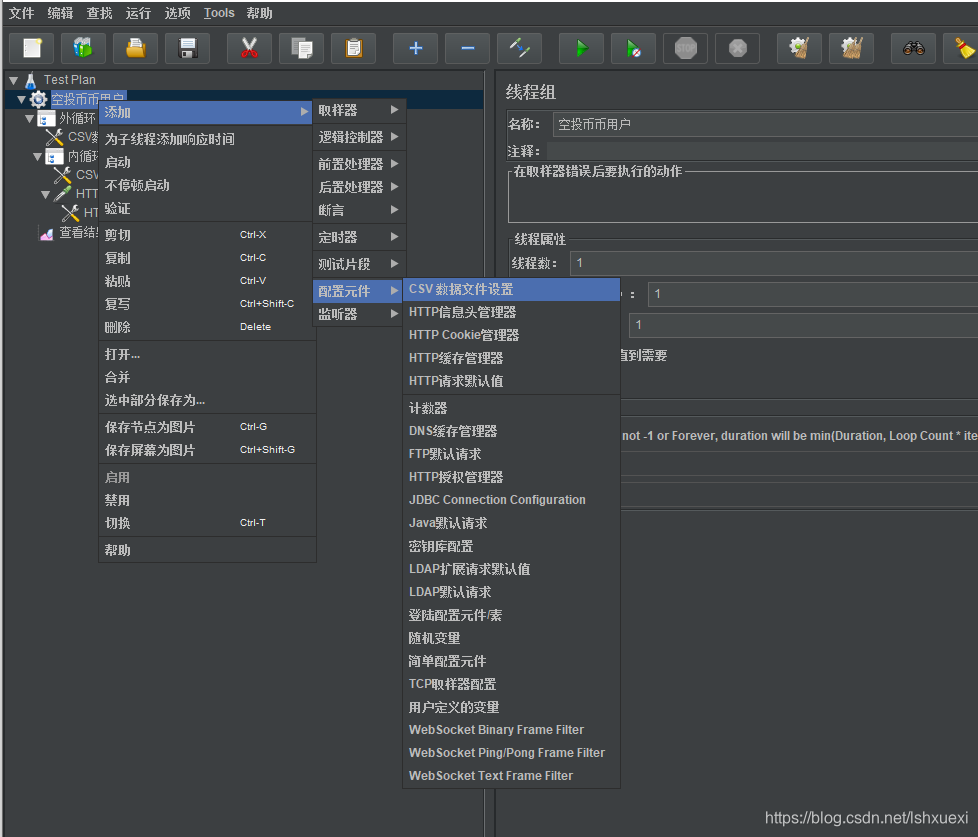
Task: Open the 编辑 menu
Action: coord(61,13)
